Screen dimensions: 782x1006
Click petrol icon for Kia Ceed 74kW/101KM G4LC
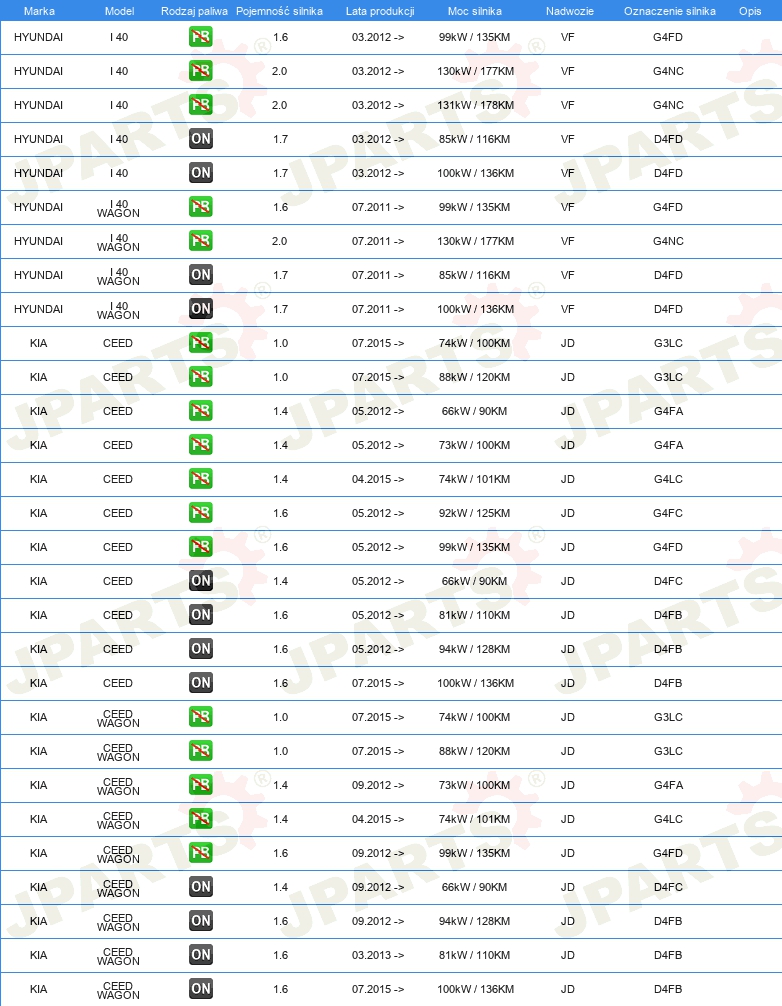coord(201,479)
